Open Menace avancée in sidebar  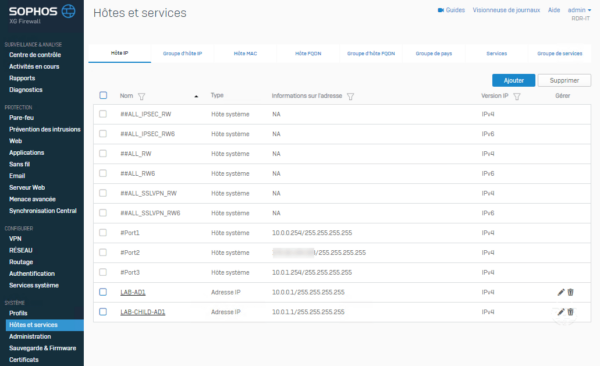coord(32,199)
